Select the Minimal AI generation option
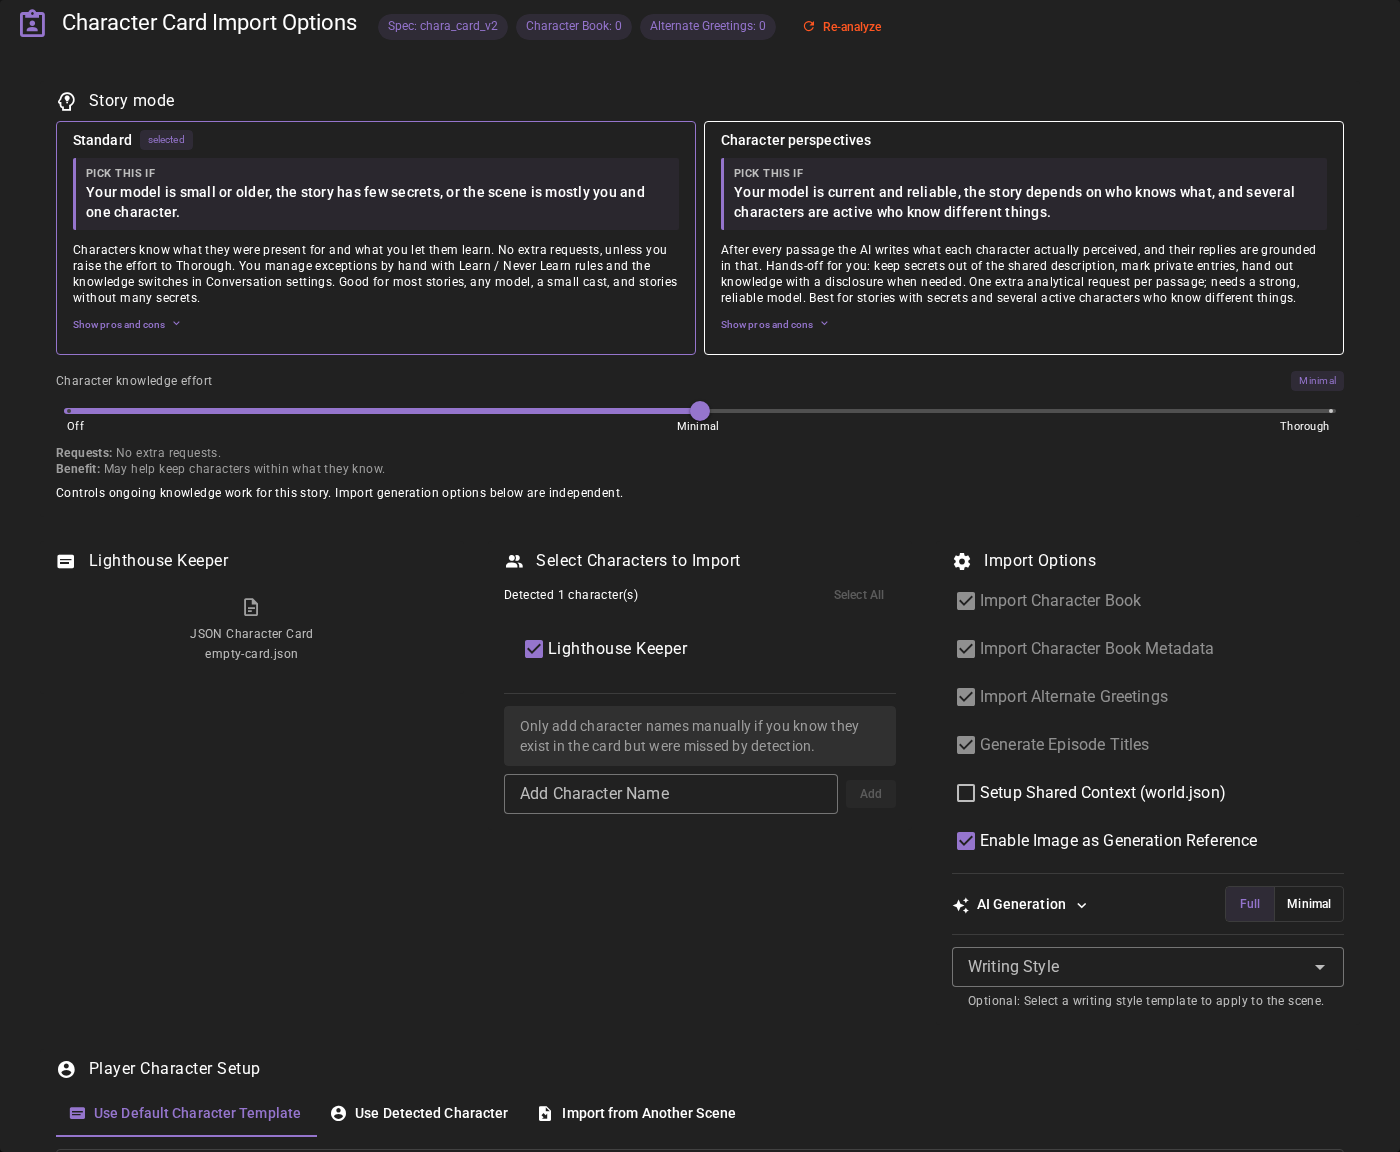 pyautogui.click(x=1309, y=904)
